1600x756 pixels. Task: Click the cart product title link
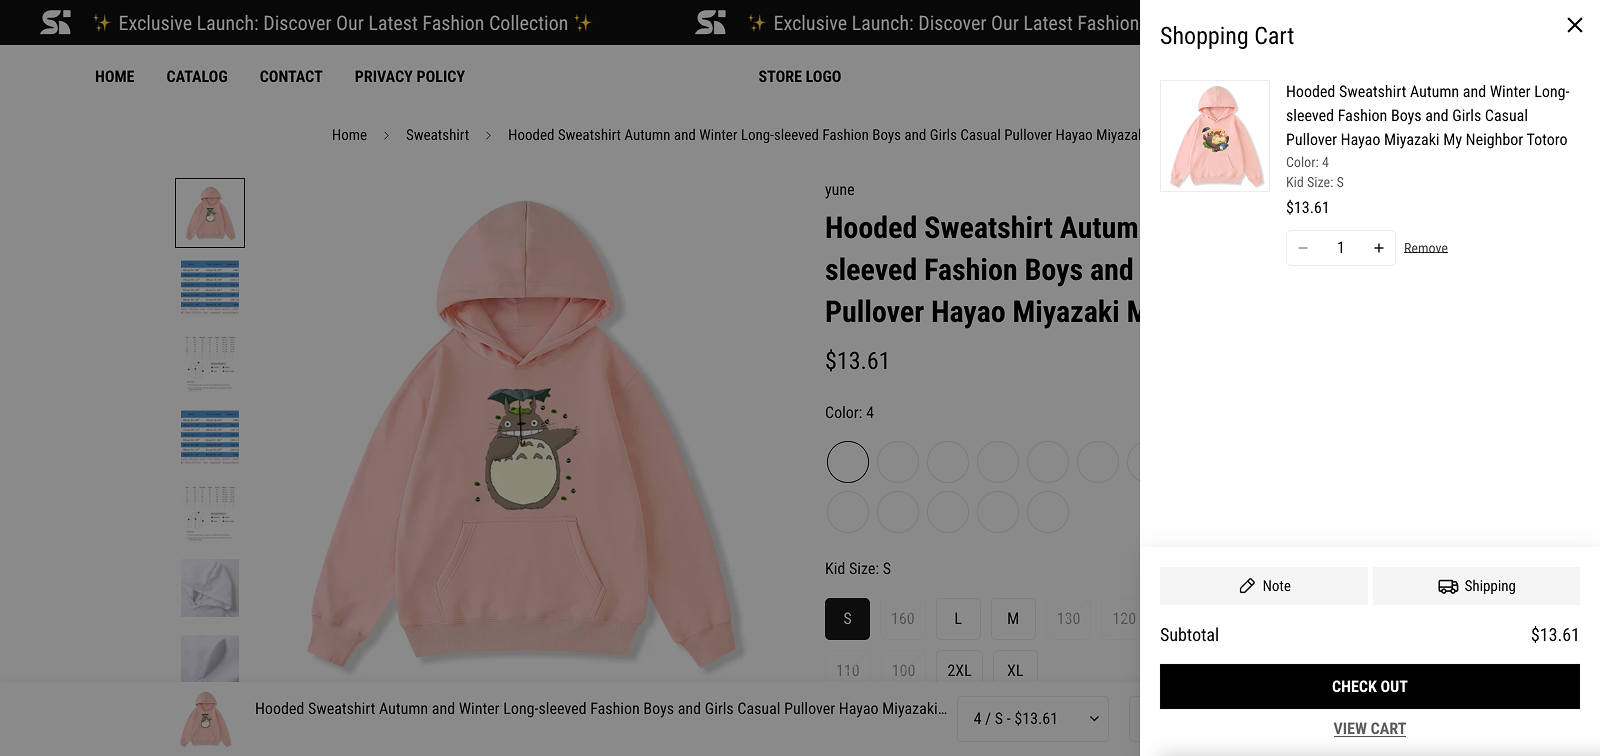[1427, 116]
